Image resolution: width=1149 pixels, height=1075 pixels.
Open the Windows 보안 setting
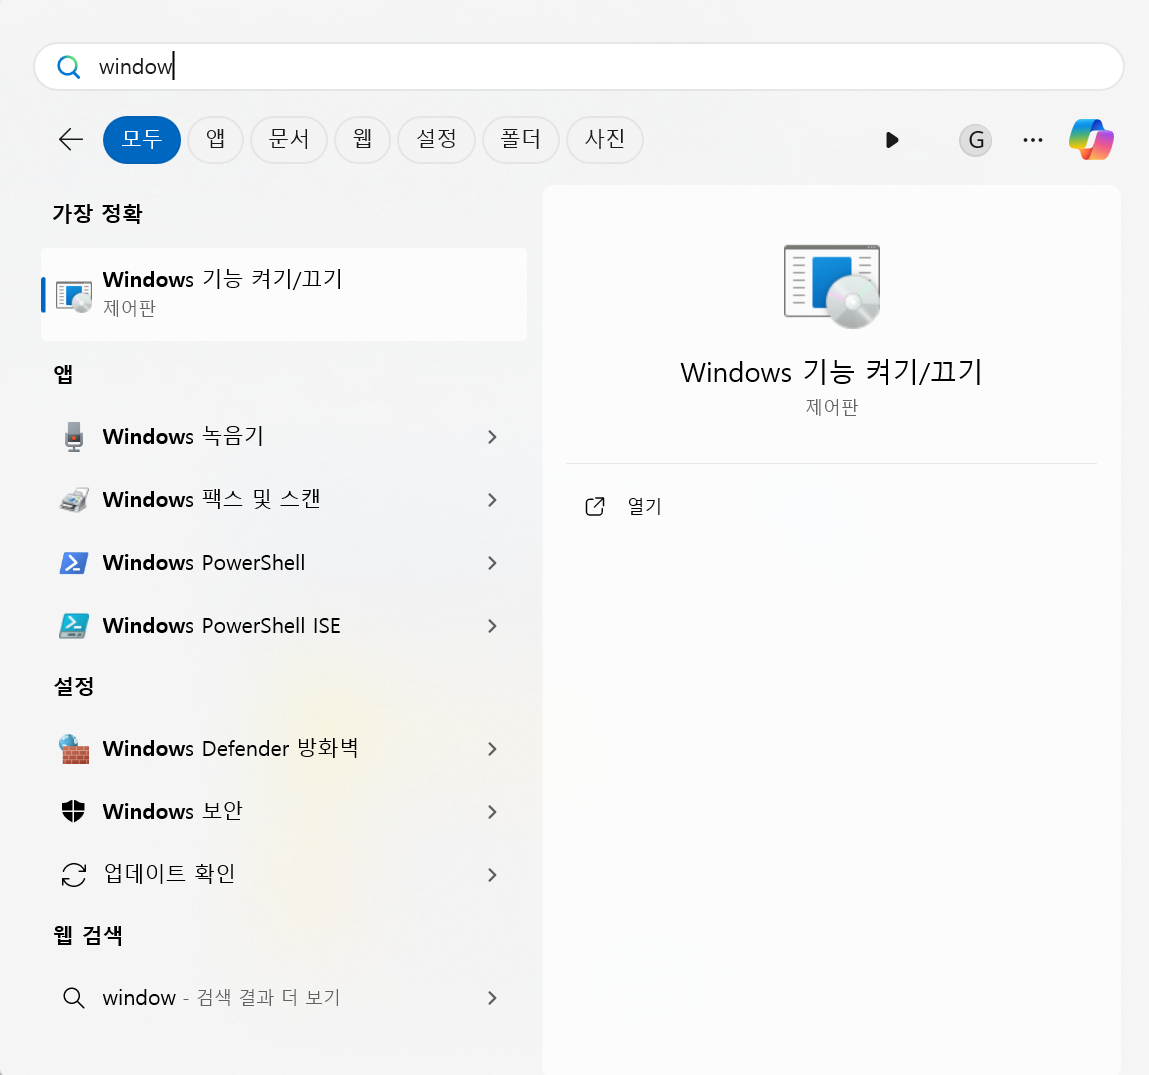(x=284, y=812)
